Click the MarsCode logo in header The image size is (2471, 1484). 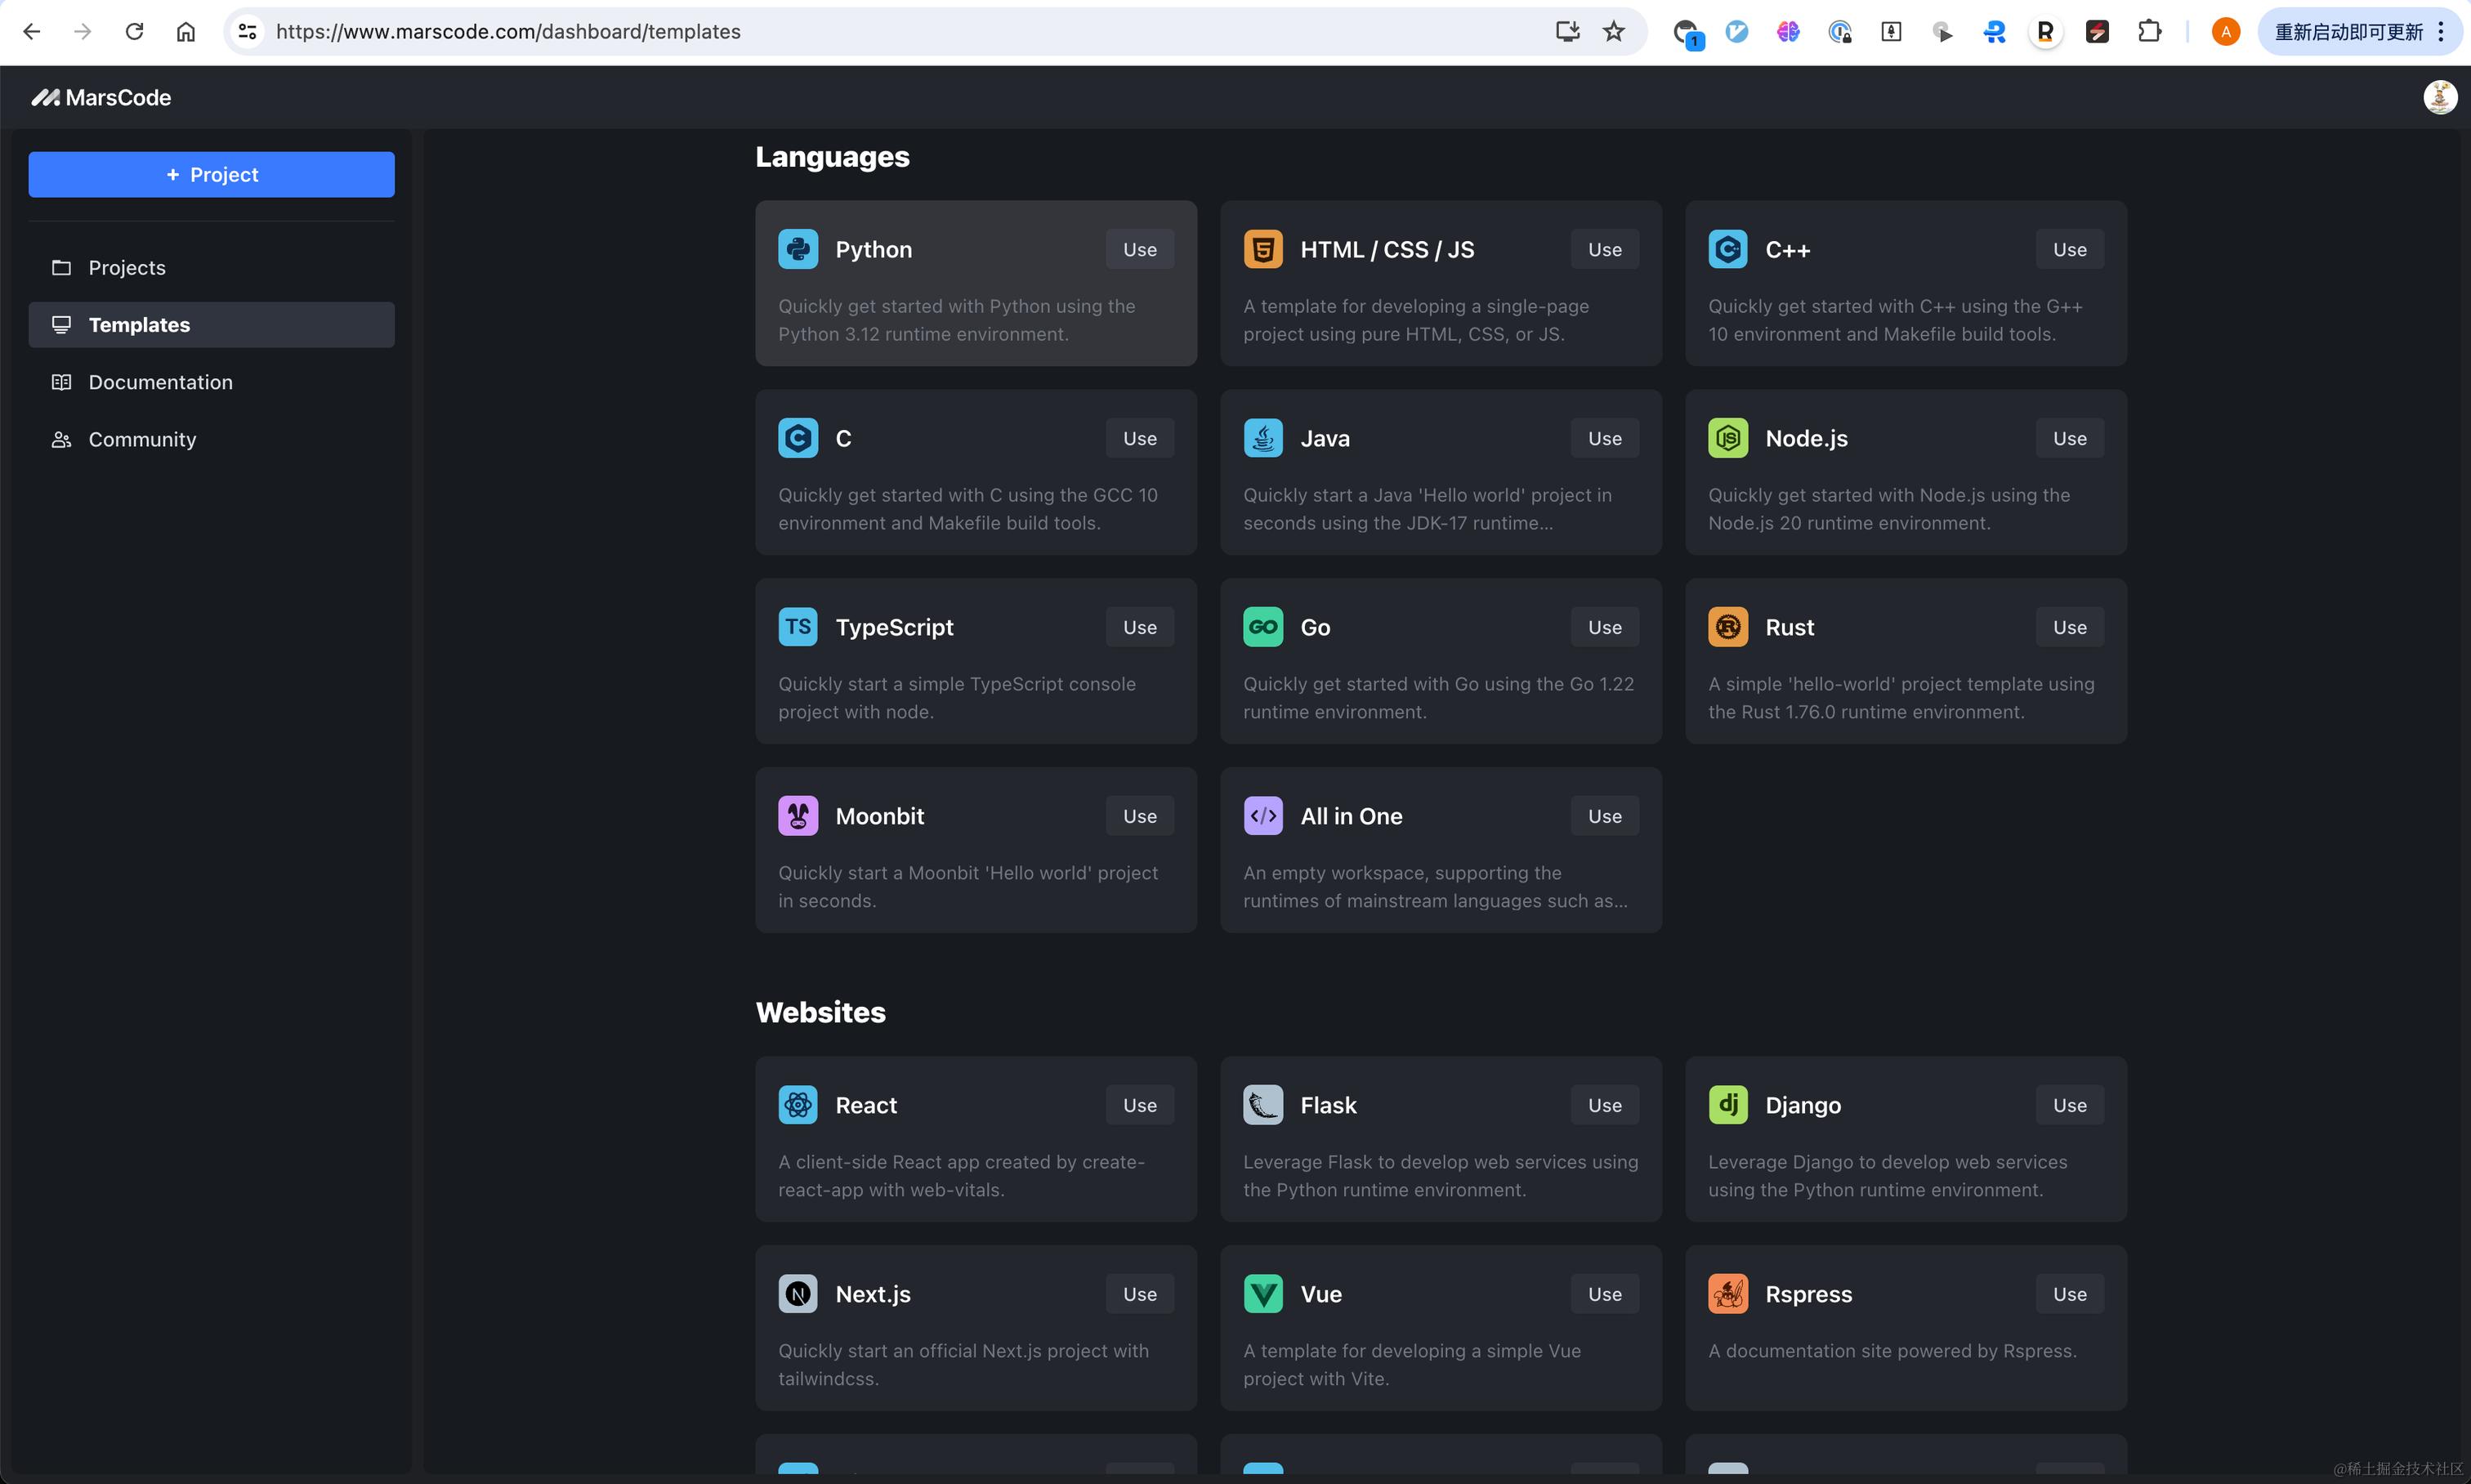tap(101, 97)
